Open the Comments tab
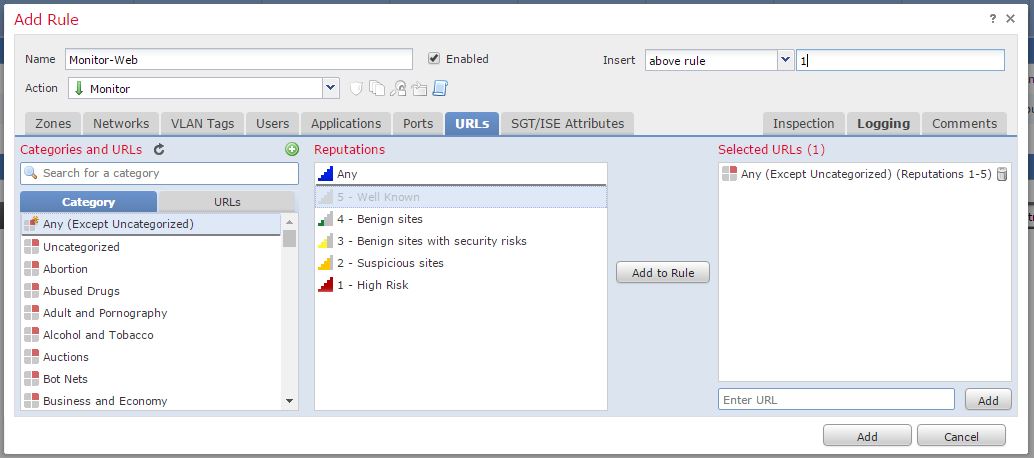 tap(964, 124)
